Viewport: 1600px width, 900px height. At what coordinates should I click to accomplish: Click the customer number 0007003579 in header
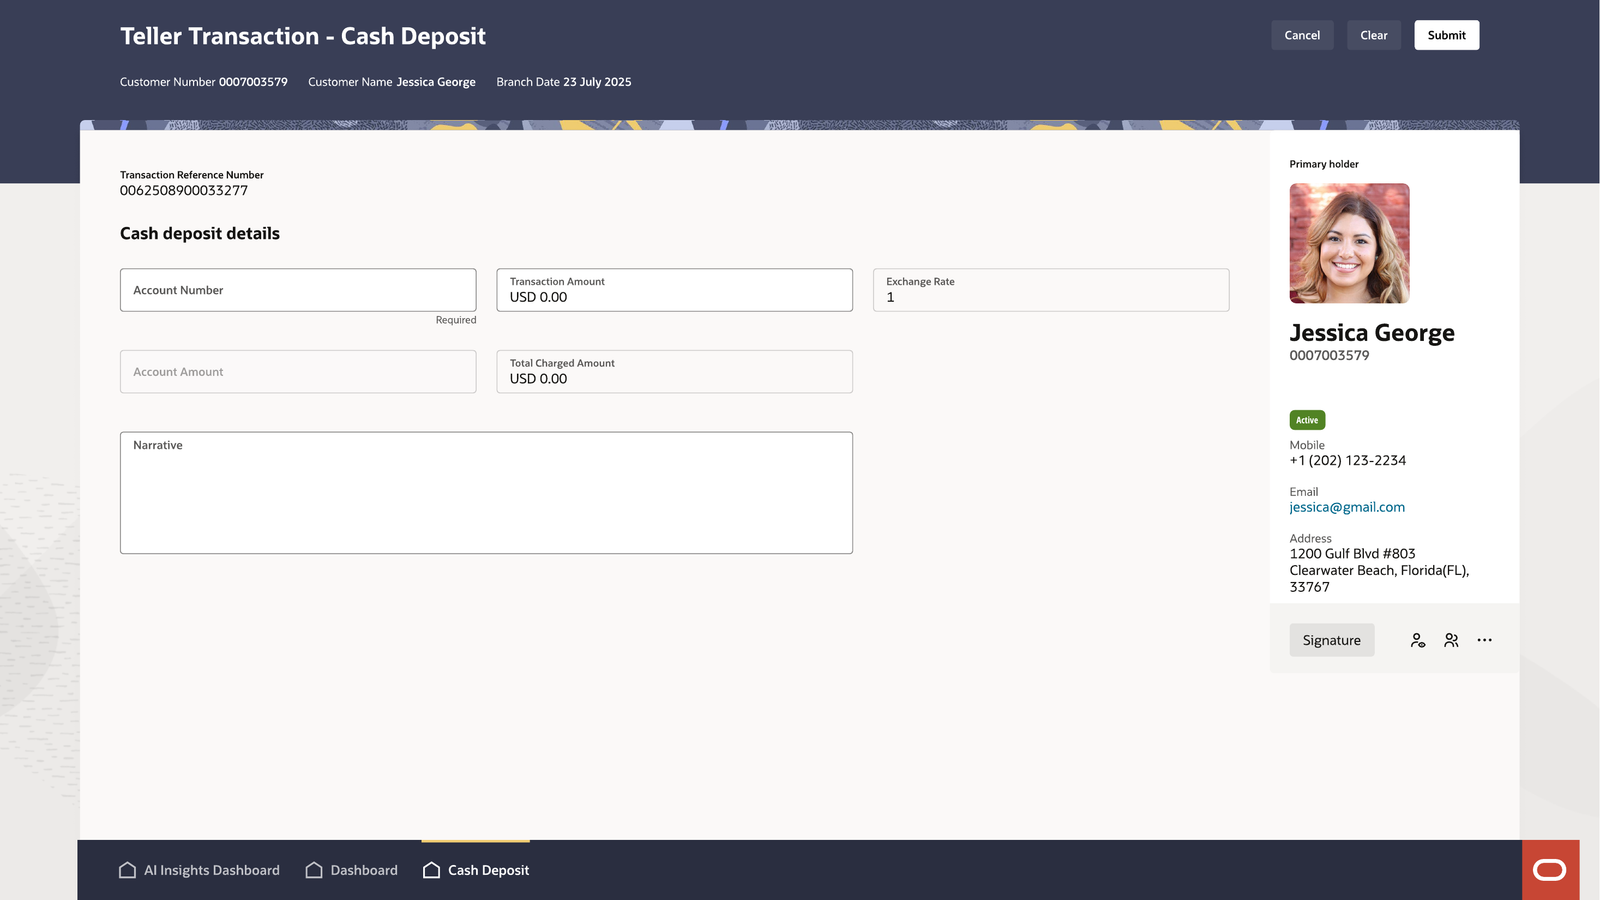253,82
